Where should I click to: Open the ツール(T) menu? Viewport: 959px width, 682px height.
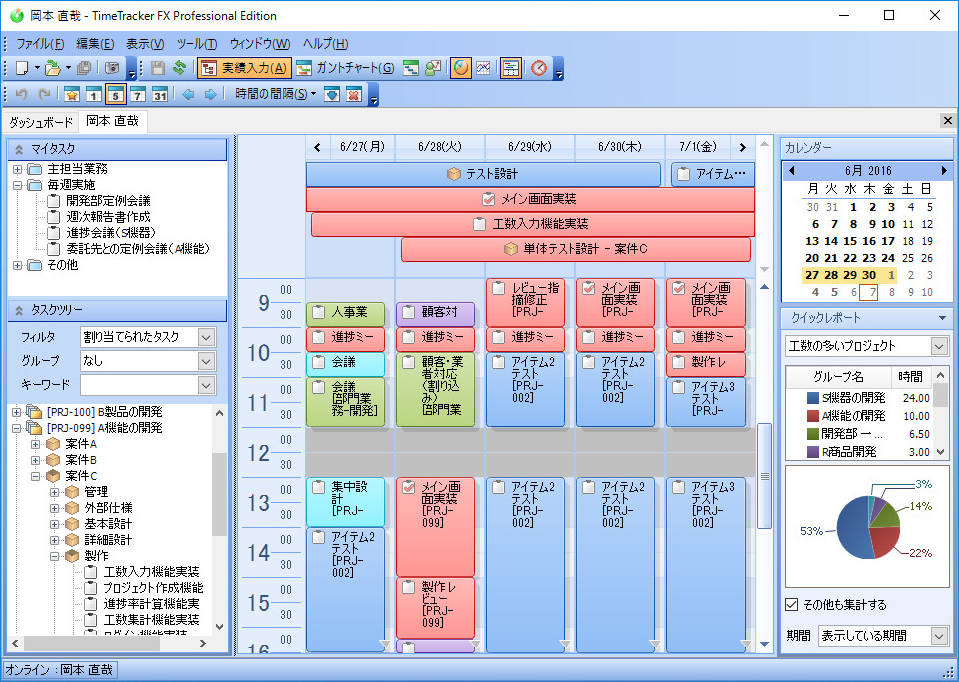[x=196, y=44]
